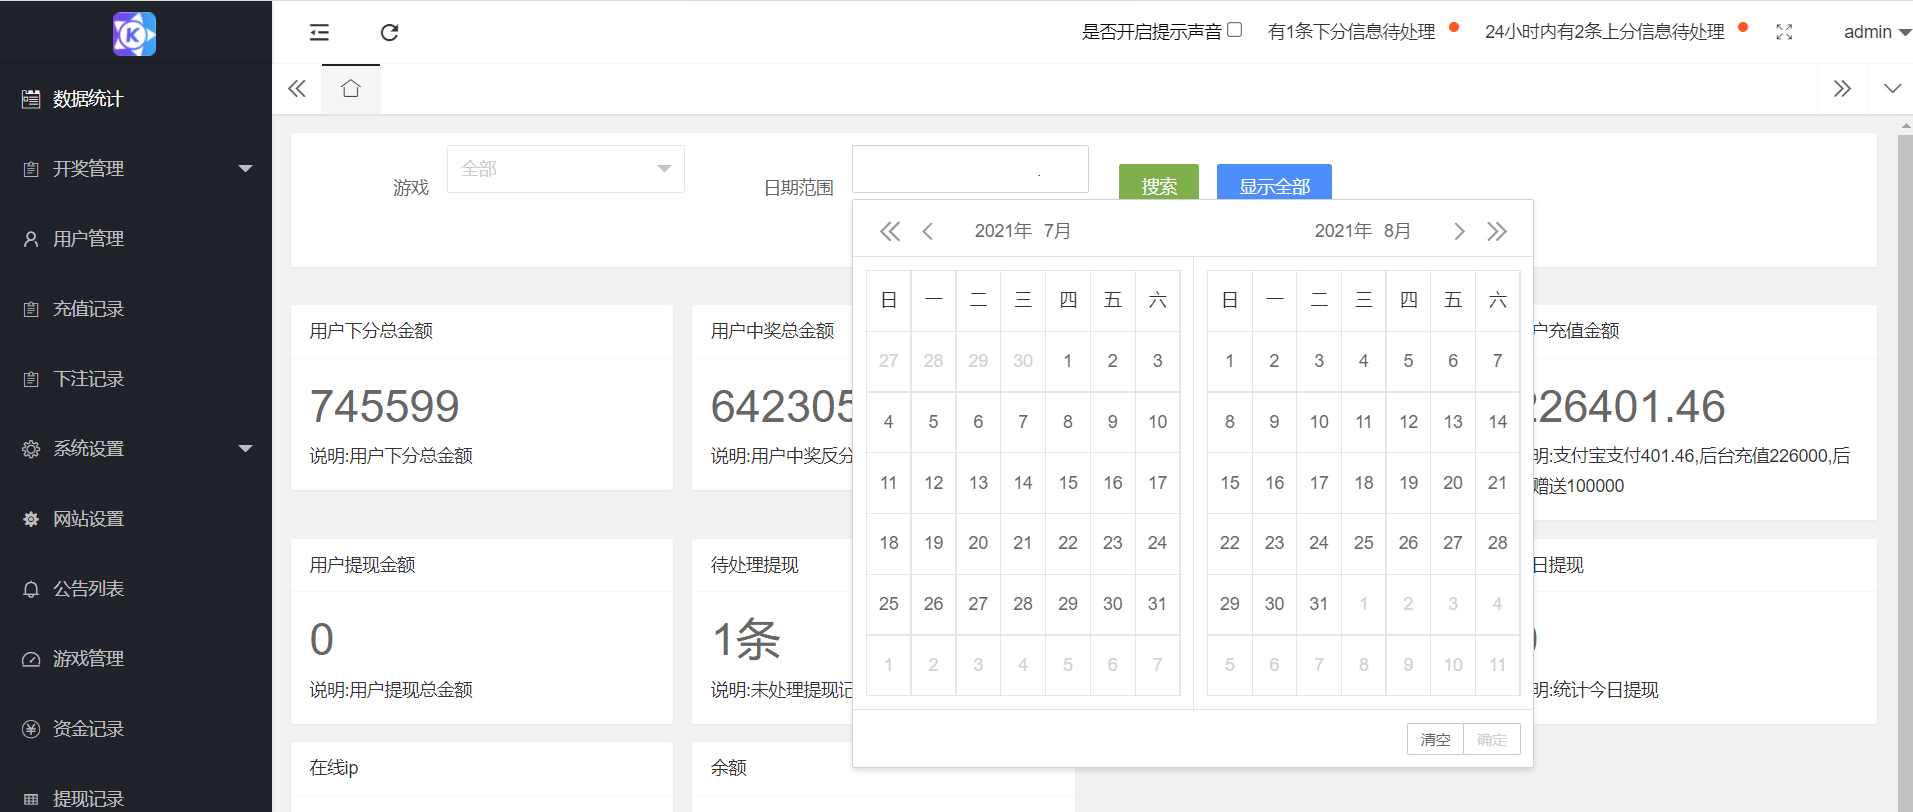Screen dimensions: 1913x812
Task: Collapse the sidebar using the menu icon
Action: tap(319, 32)
